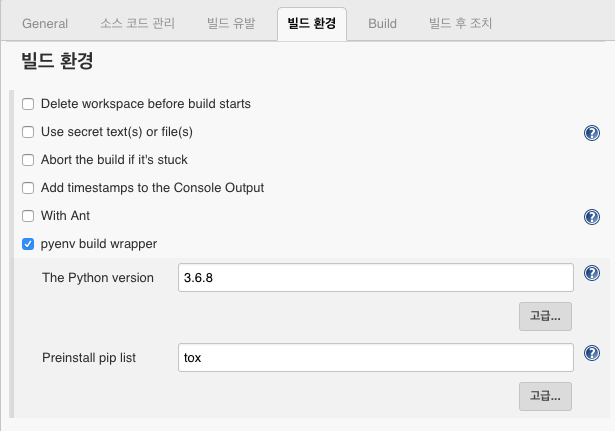Show help for The Python version field
The height and width of the screenshot is (431, 615).
(591, 273)
